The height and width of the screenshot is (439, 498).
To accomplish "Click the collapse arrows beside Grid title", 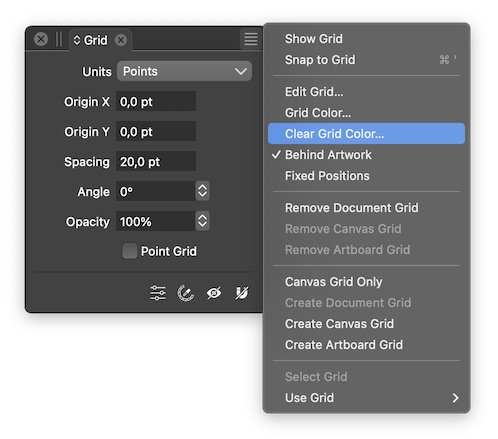I will (77, 40).
